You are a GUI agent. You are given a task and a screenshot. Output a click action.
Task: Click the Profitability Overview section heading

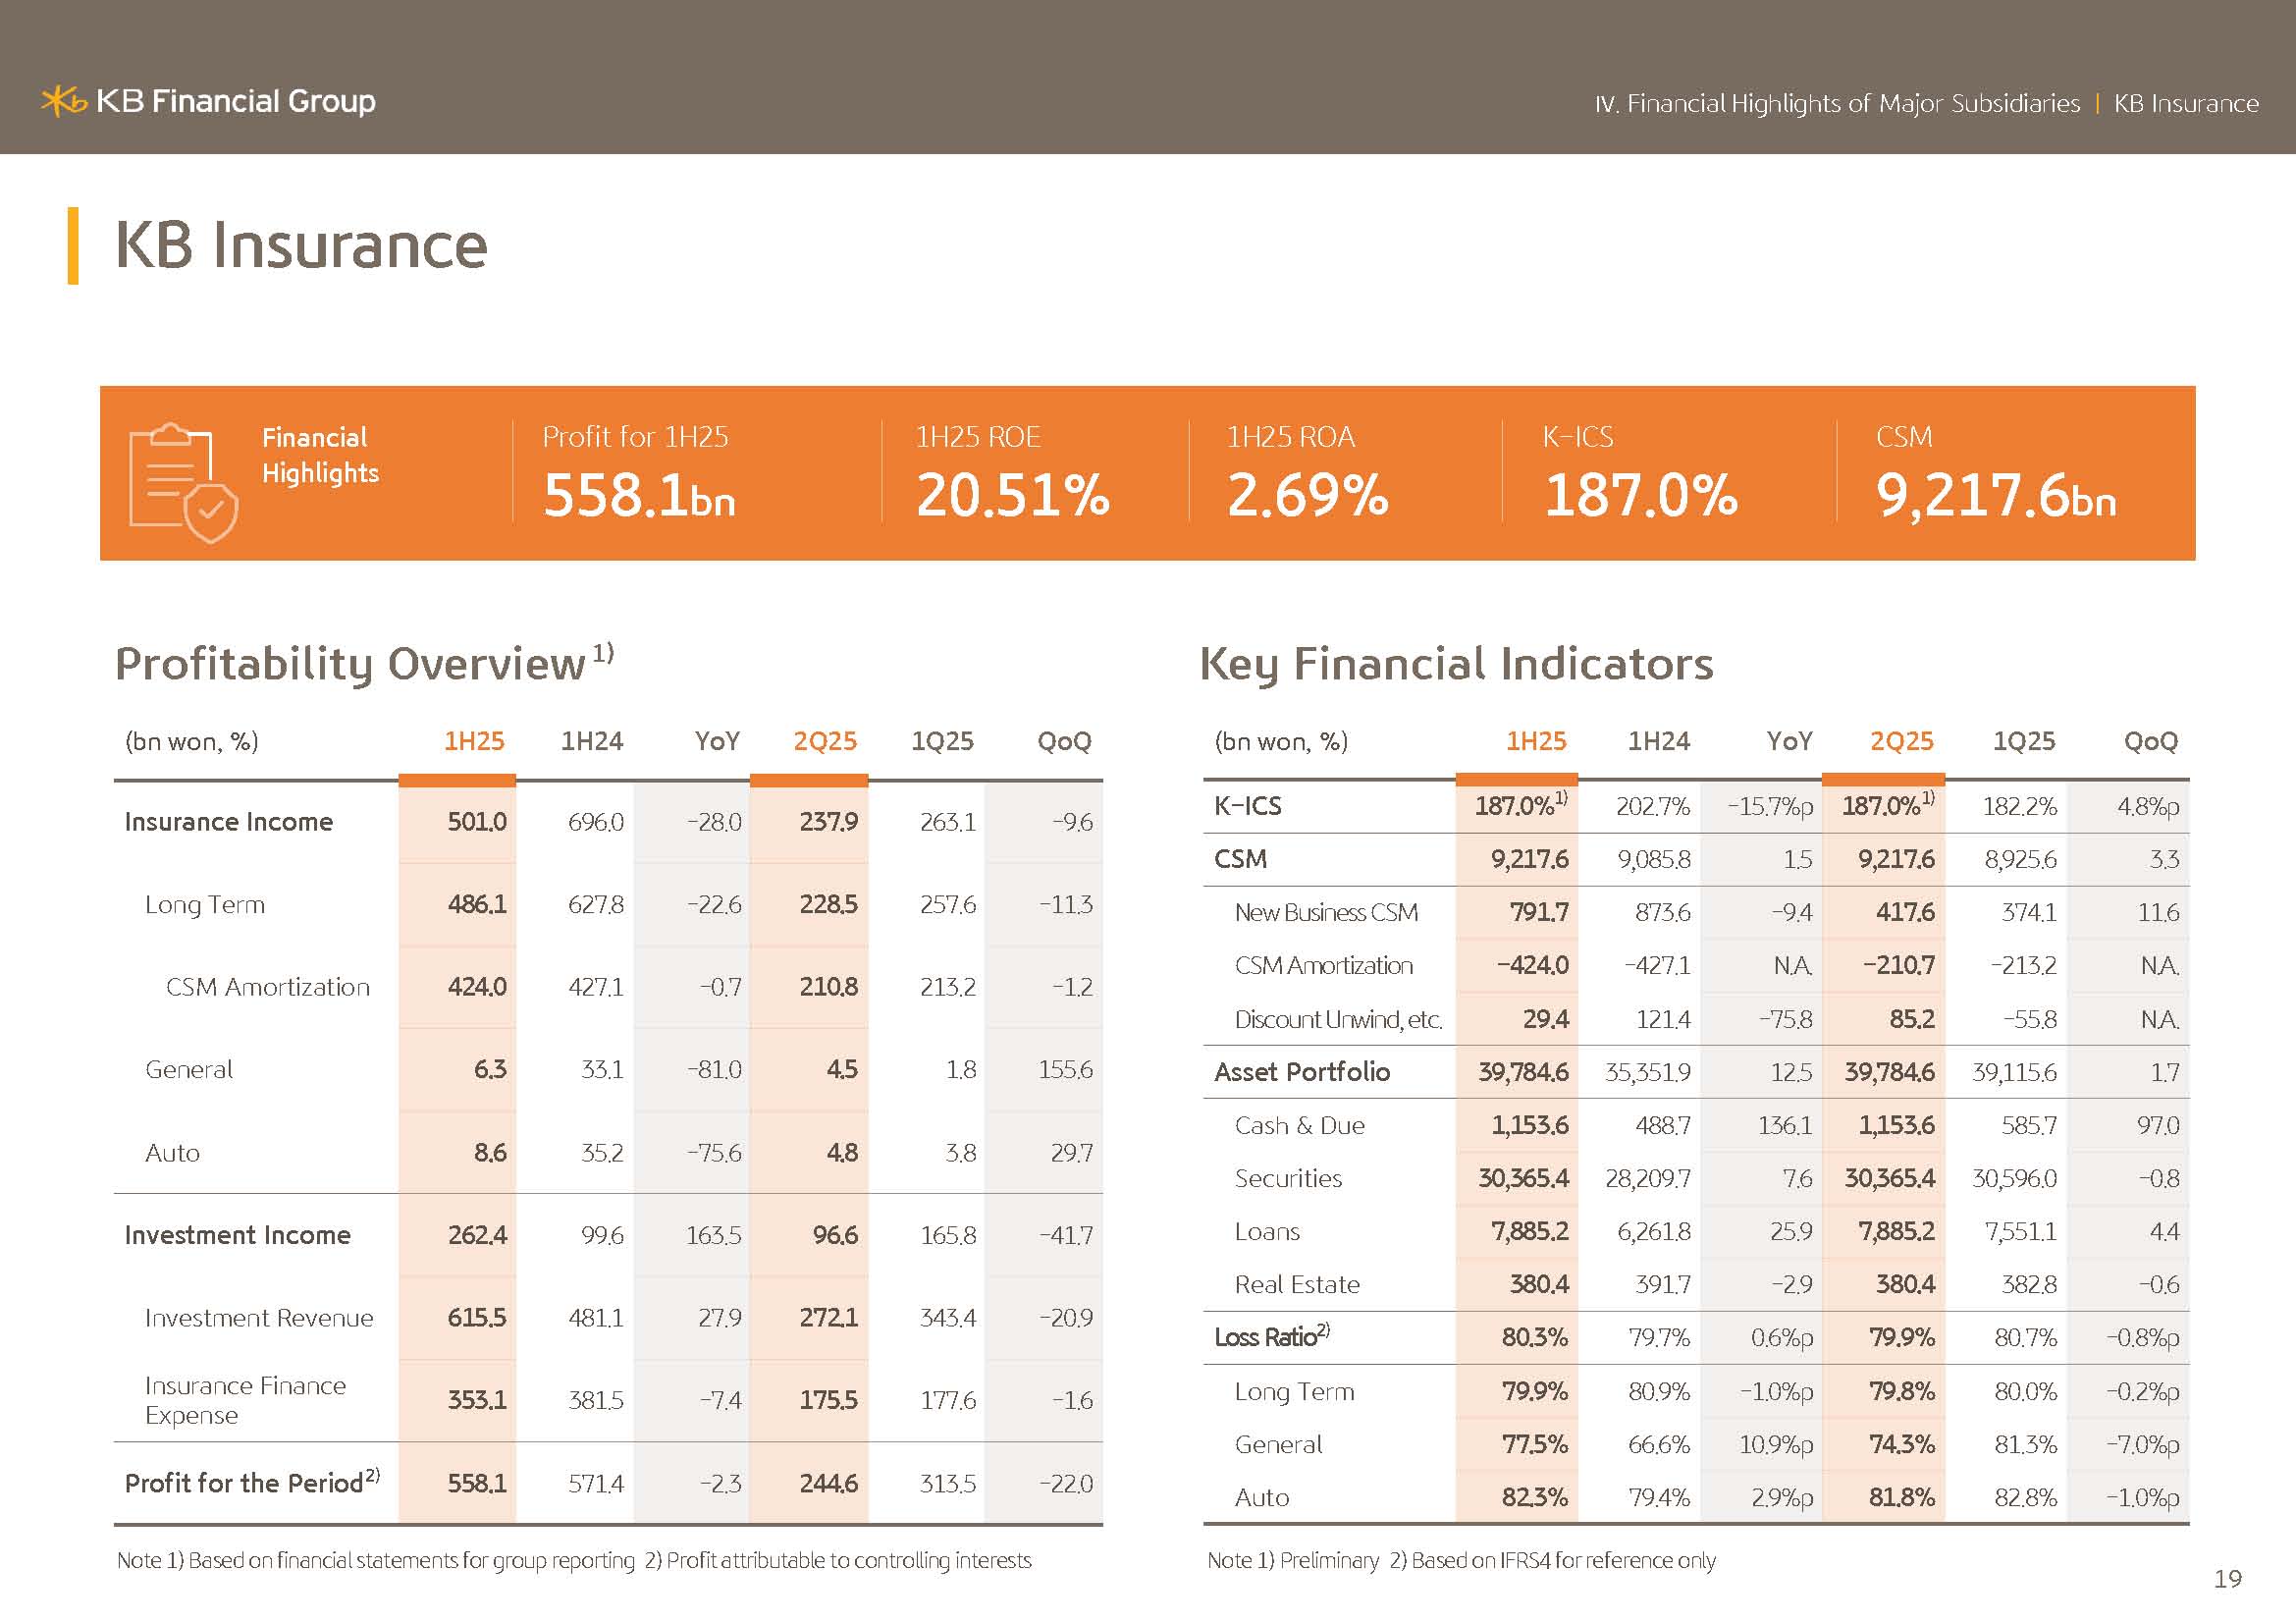point(350,664)
